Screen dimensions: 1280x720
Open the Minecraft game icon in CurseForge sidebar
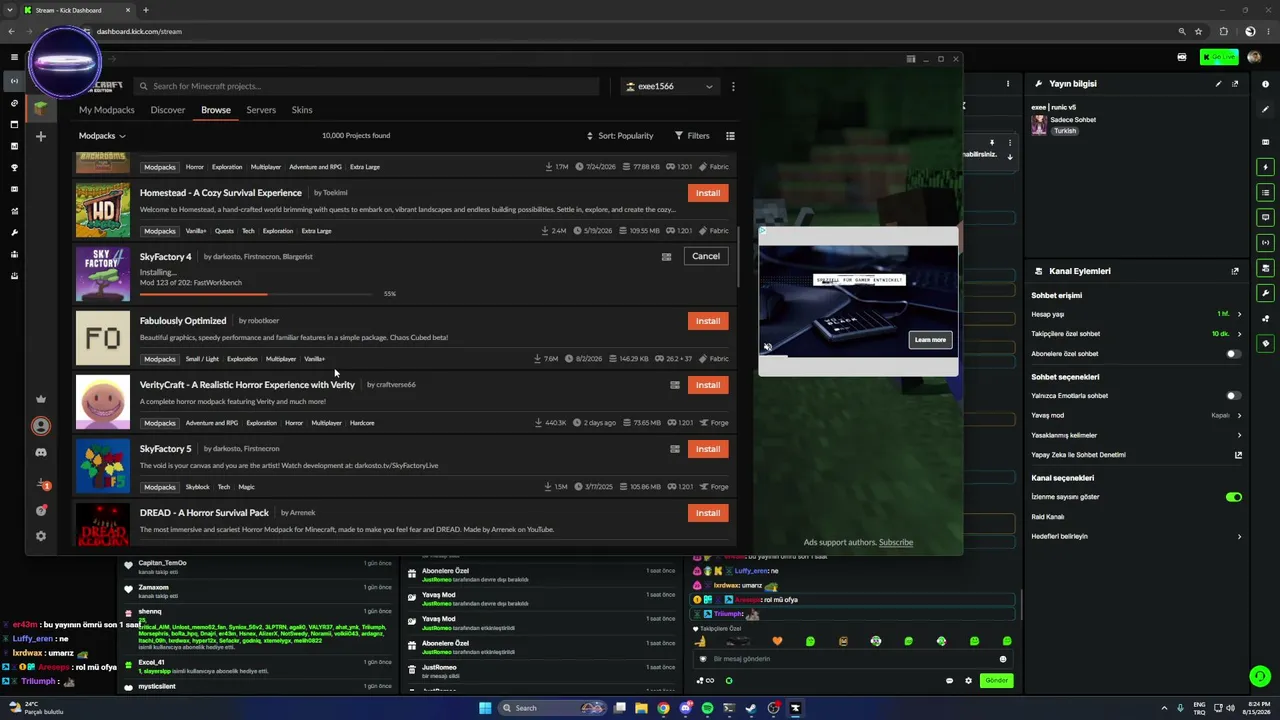41,108
